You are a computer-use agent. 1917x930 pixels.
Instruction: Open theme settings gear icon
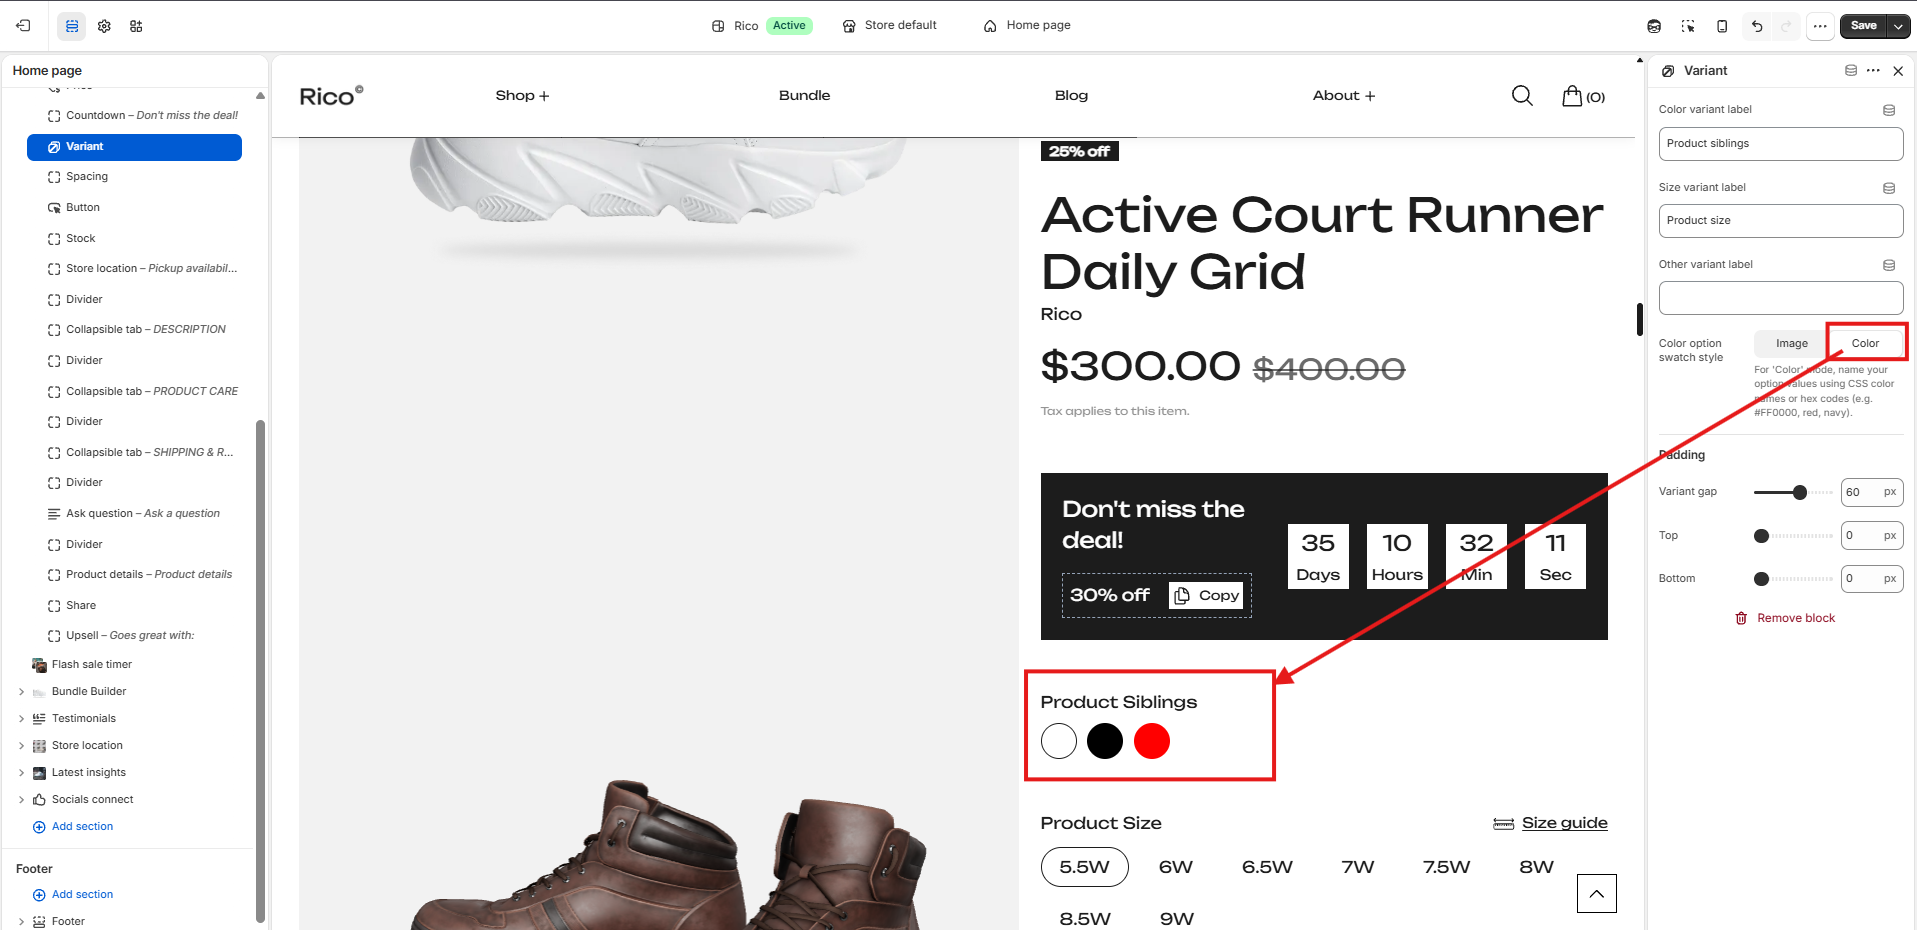104,26
